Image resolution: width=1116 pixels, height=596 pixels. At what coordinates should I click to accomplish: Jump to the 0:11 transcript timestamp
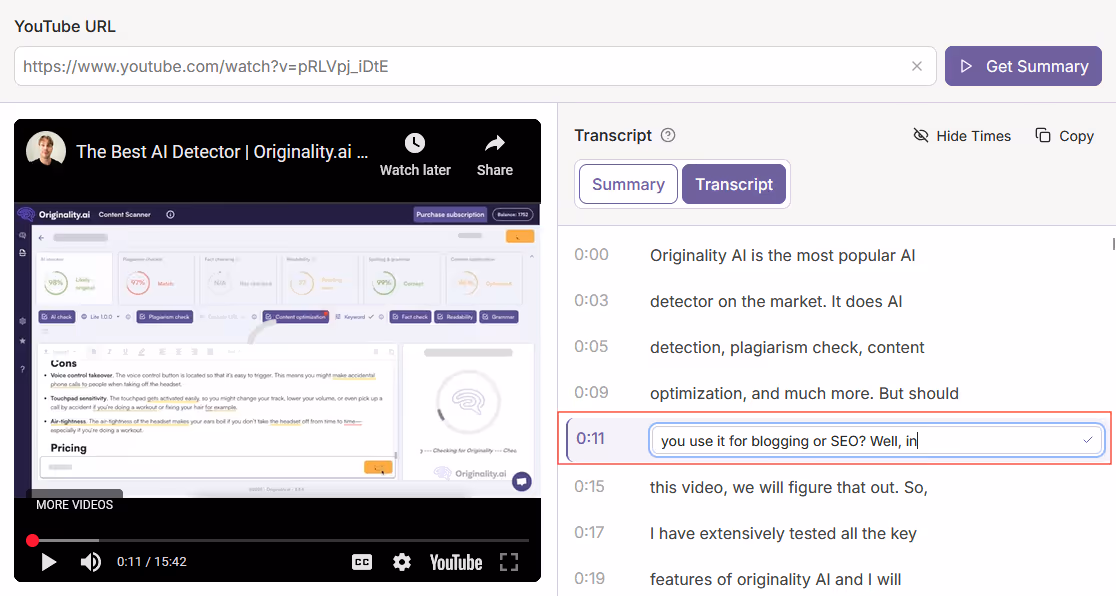pos(592,439)
